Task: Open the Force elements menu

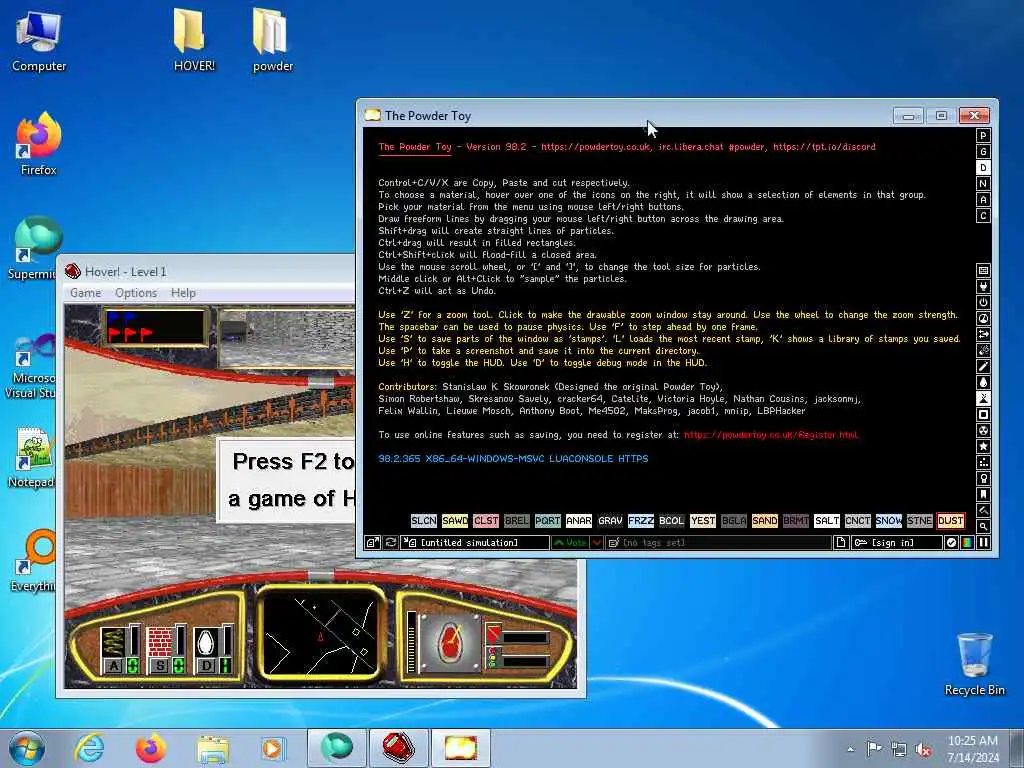Action: (983, 334)
